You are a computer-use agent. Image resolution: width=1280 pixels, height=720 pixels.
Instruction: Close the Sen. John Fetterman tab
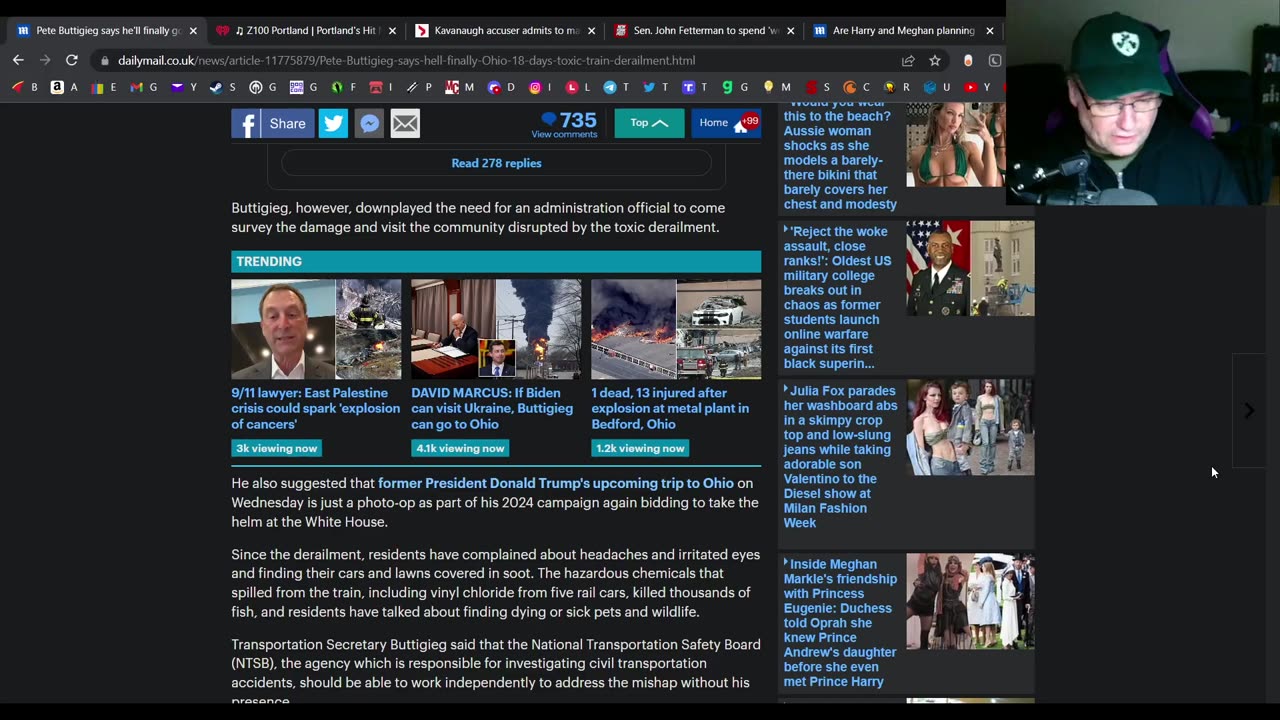pyautogui.click(x=790, y=31)
